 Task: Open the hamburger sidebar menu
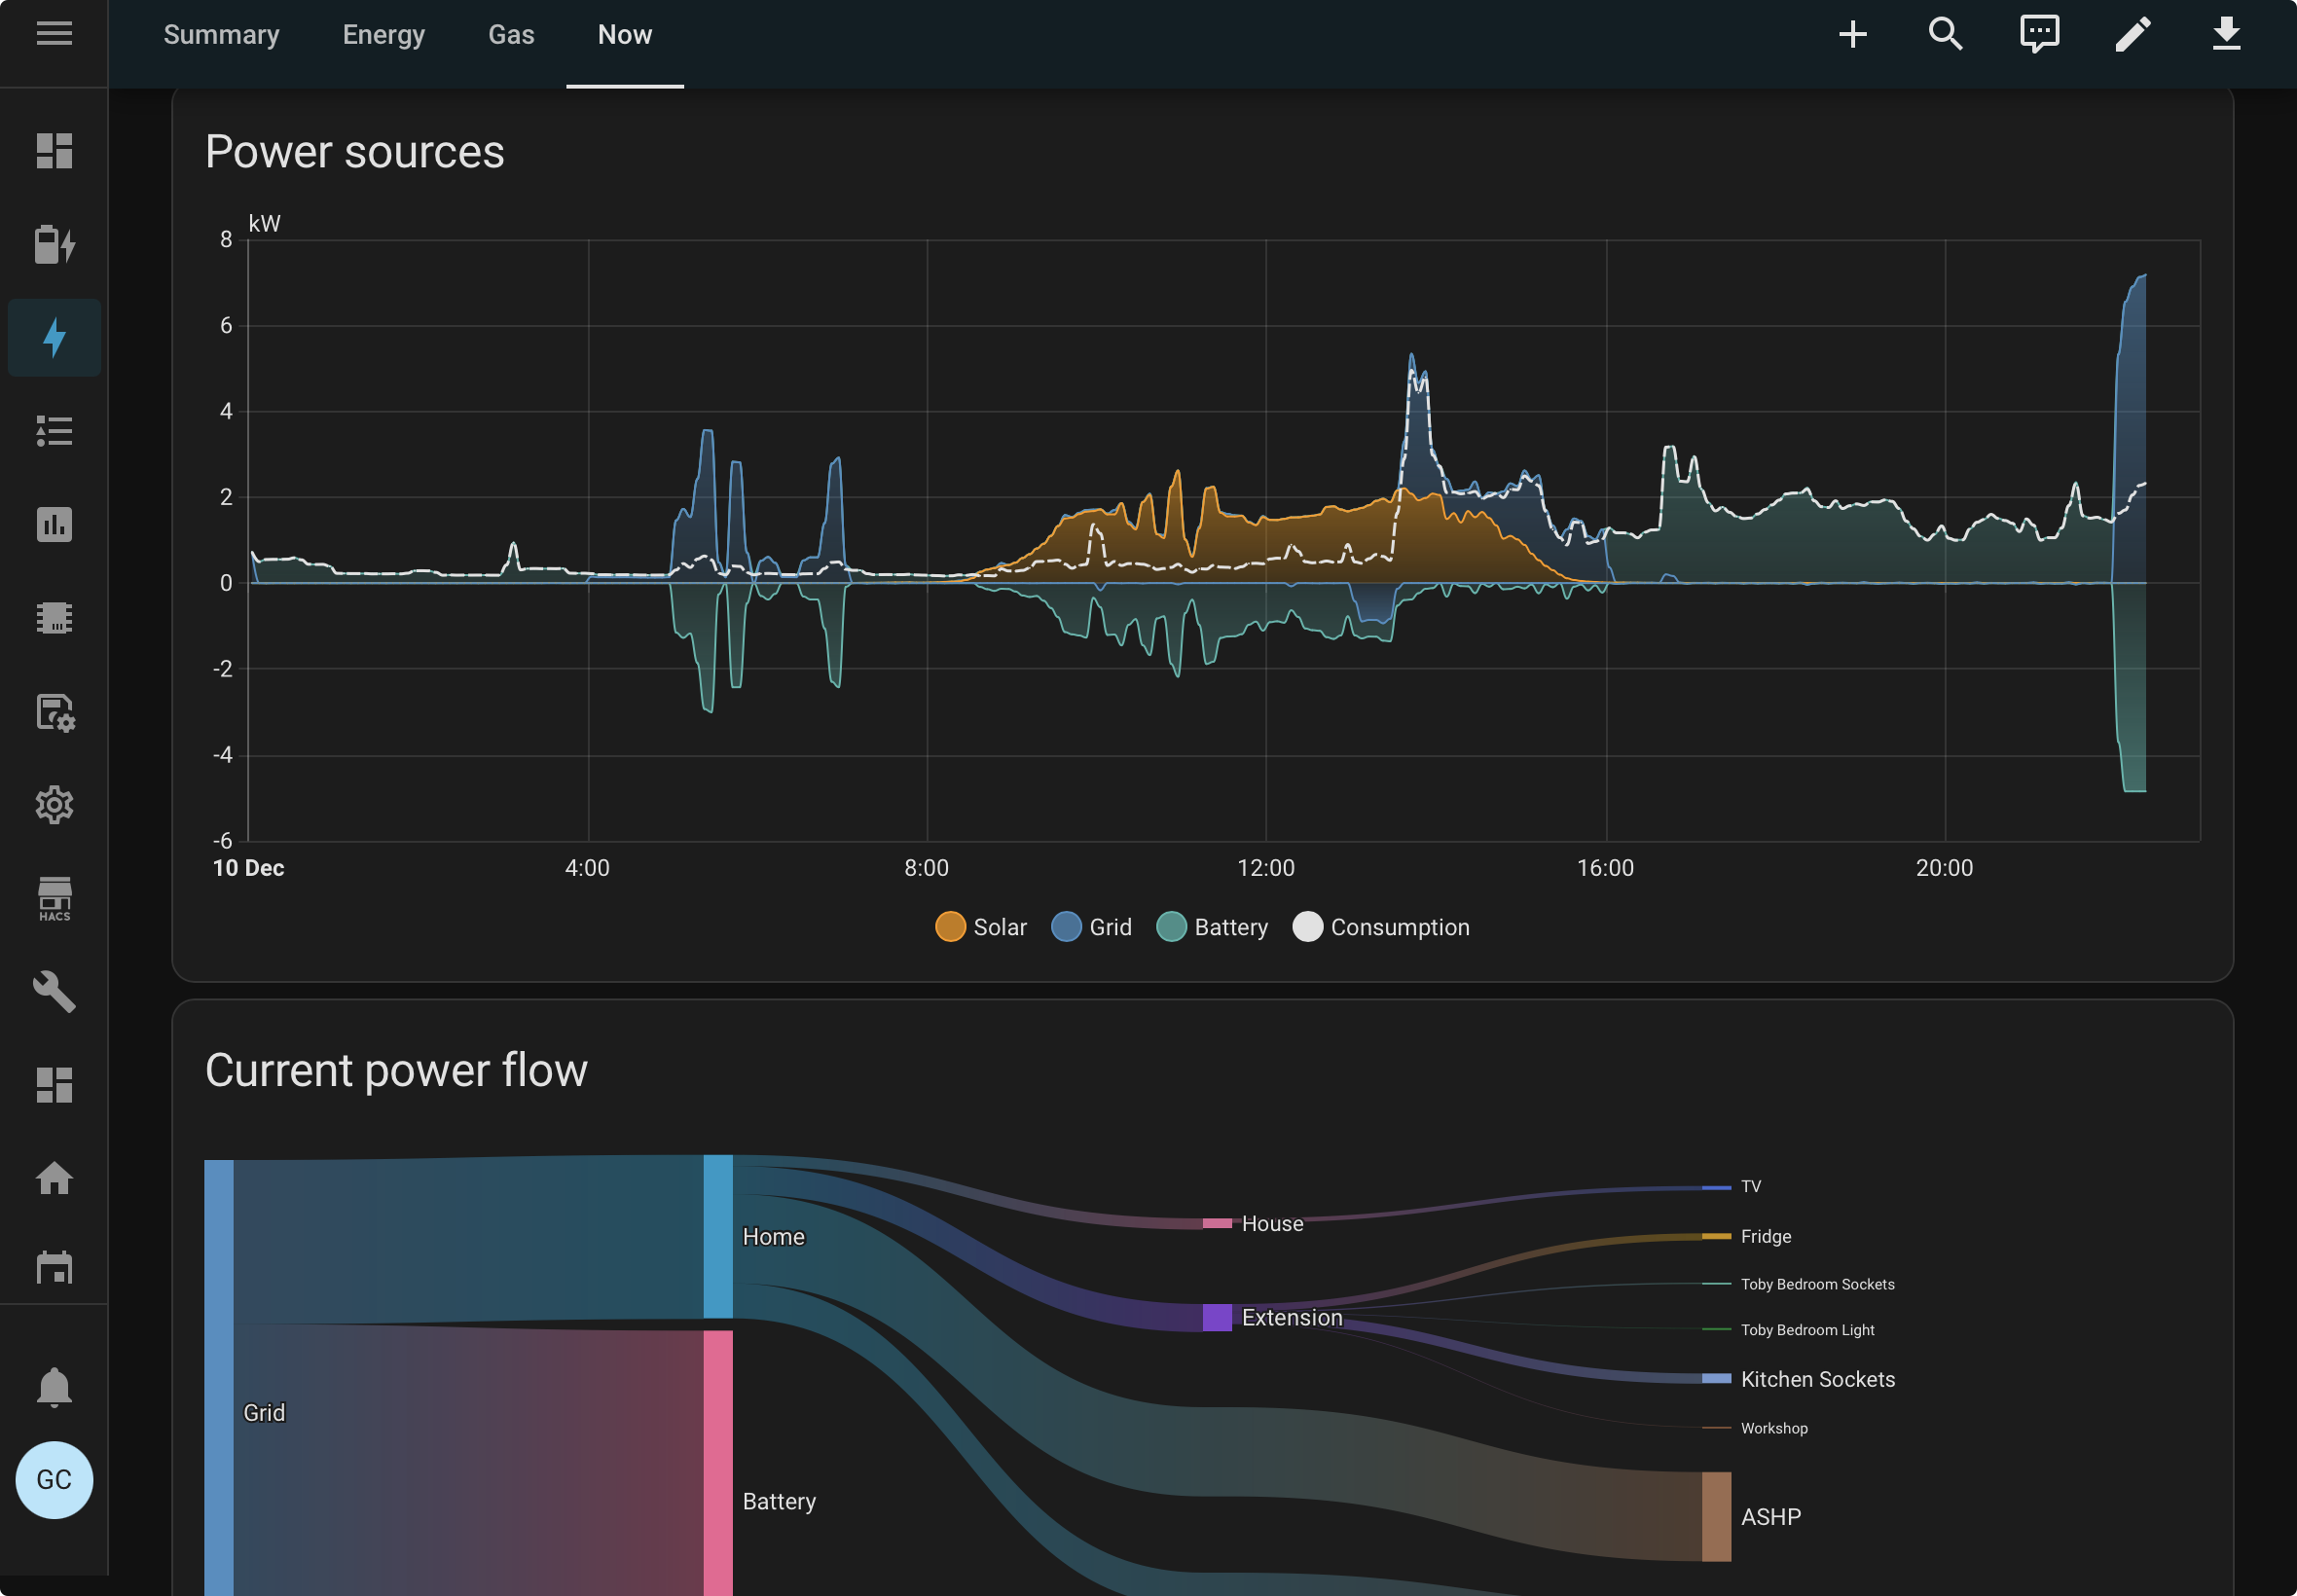[54, 34]
